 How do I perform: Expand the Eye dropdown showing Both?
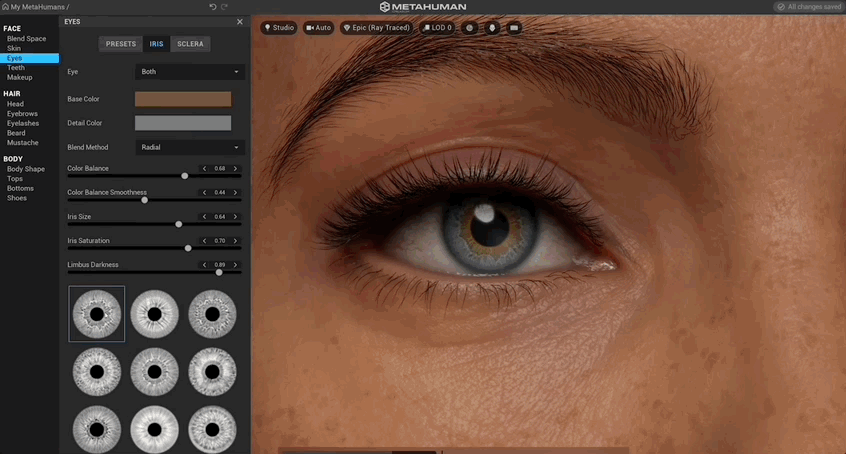pos(189,72)
